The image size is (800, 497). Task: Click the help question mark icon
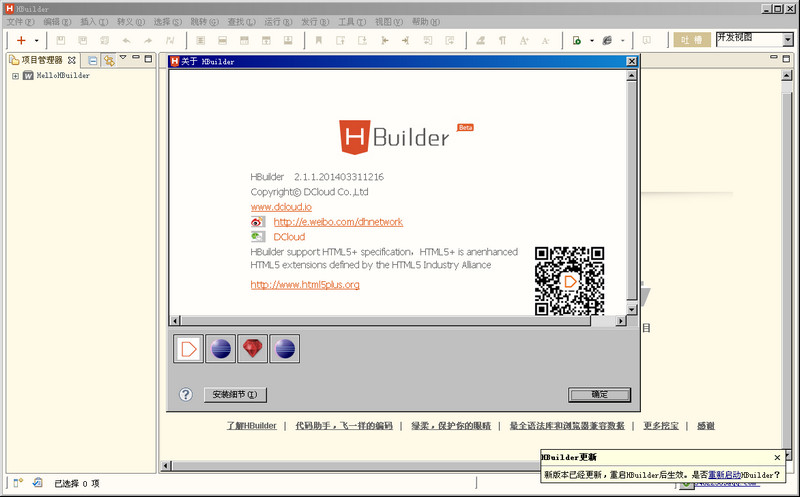pos(186,394)
